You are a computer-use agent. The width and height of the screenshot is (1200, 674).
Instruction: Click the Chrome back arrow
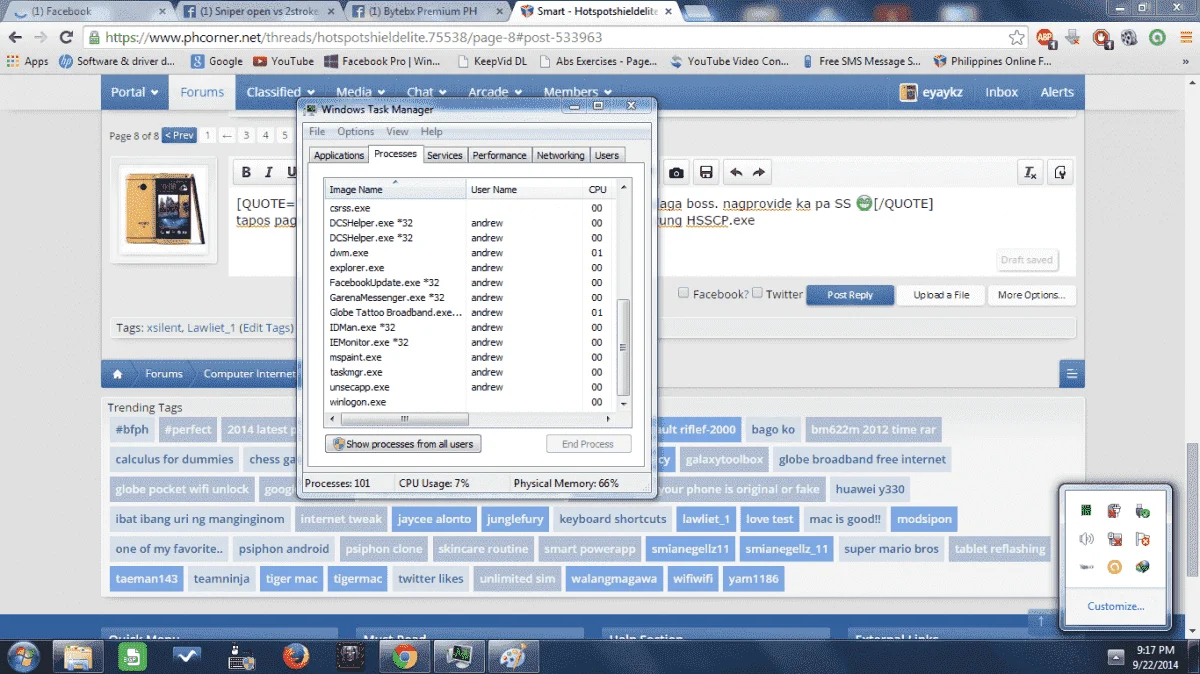15,37
